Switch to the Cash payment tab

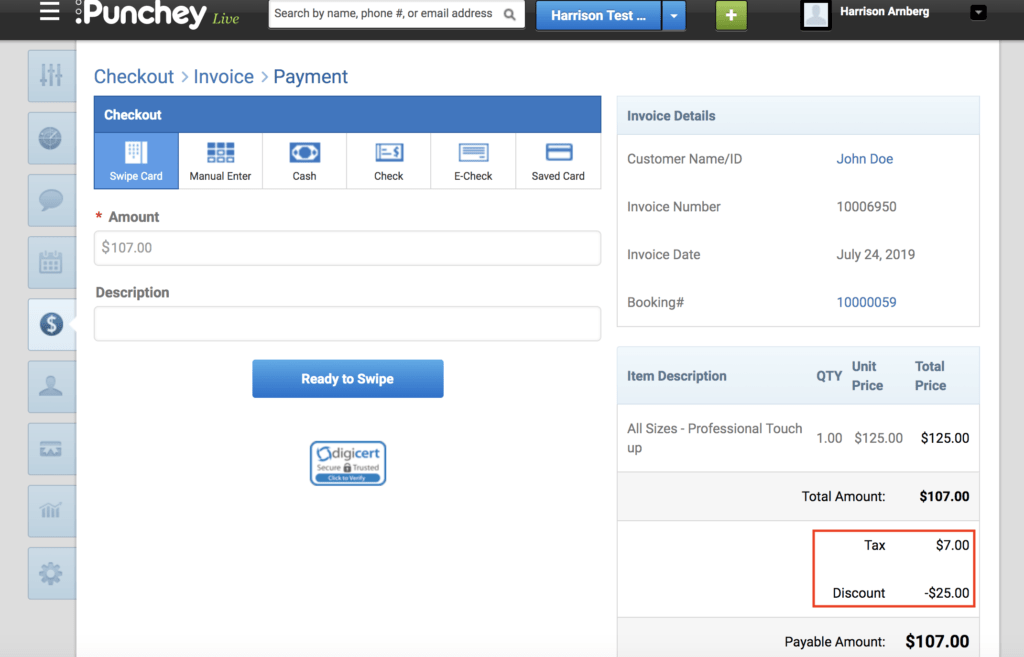[x=303, y=160]
